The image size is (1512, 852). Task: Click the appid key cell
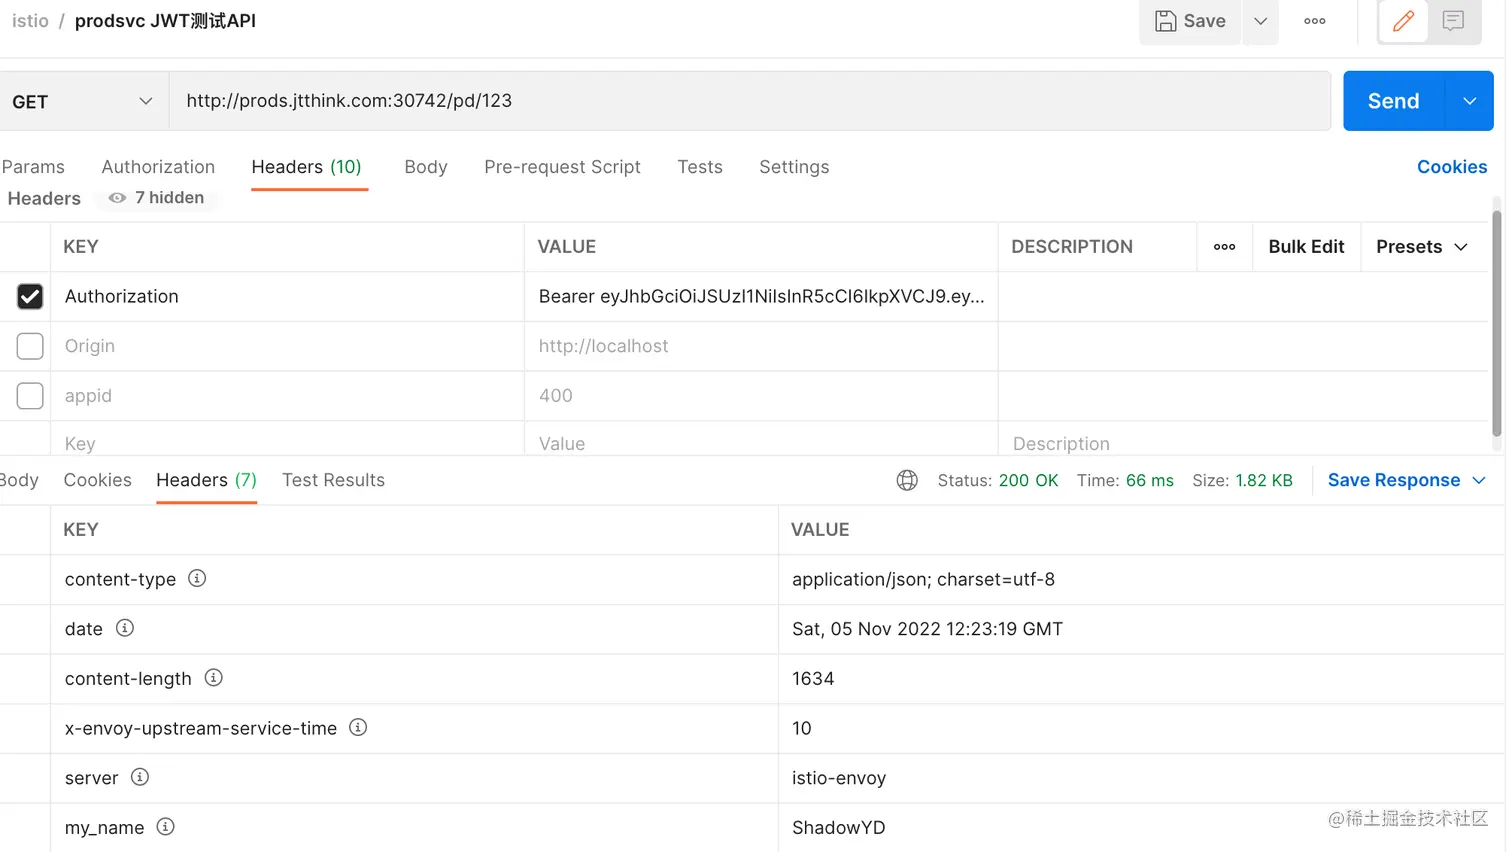288,396
